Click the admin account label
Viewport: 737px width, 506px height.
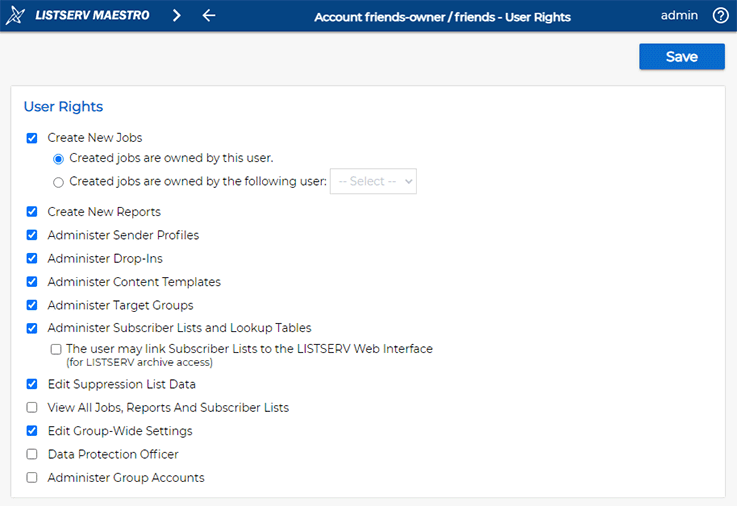[679, 16]
